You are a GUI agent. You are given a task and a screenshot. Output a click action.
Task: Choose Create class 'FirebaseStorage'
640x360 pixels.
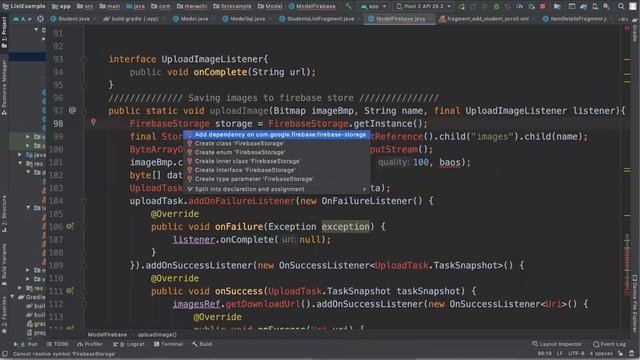pyautogui.click(x=277, y=144)
